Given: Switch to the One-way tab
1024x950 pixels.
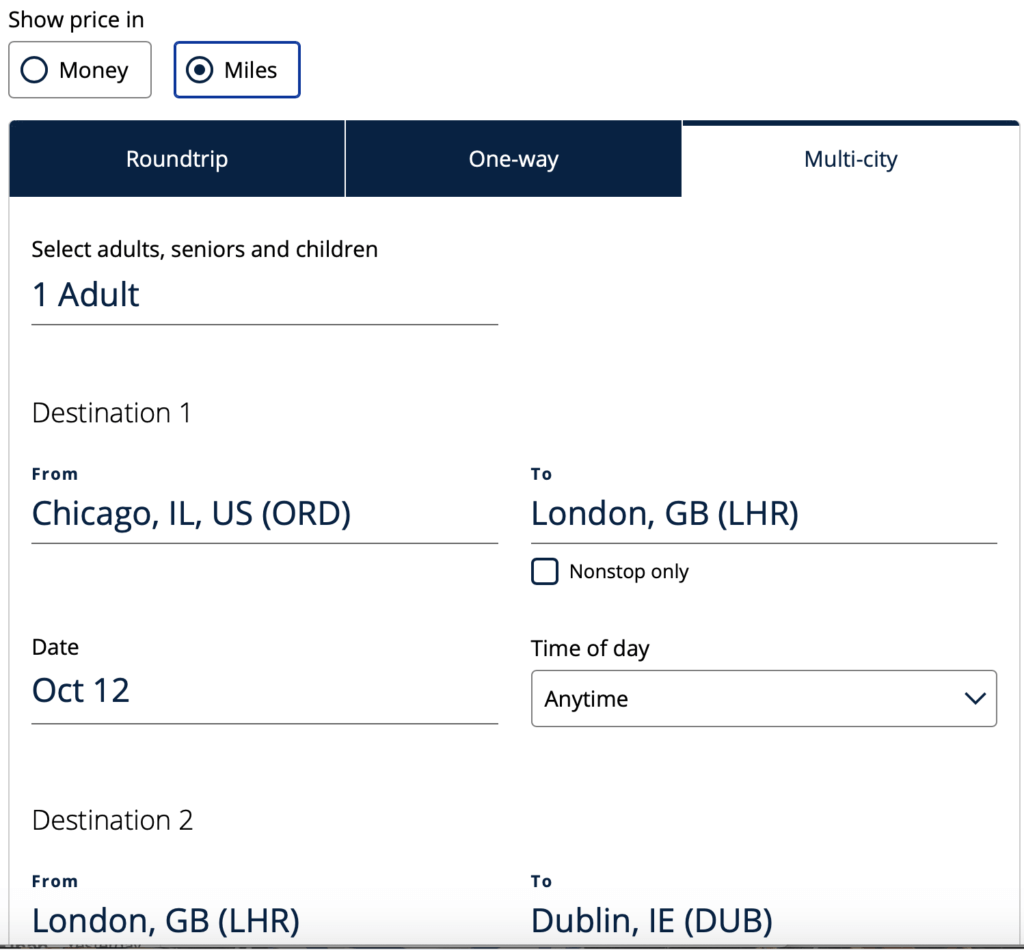Looking at the screenshot, I should pos(513,159).
